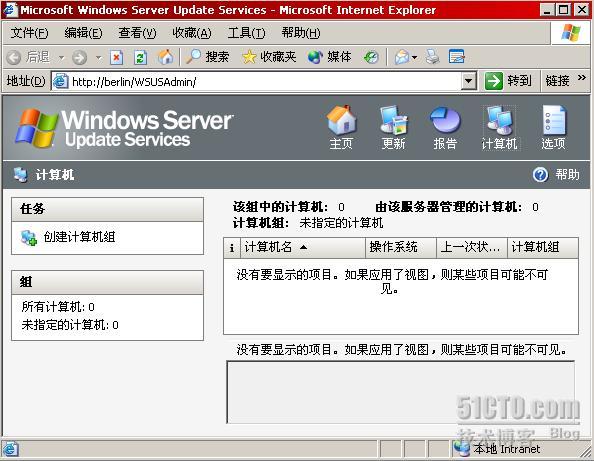Open the Help (帮助) menu

300,33
